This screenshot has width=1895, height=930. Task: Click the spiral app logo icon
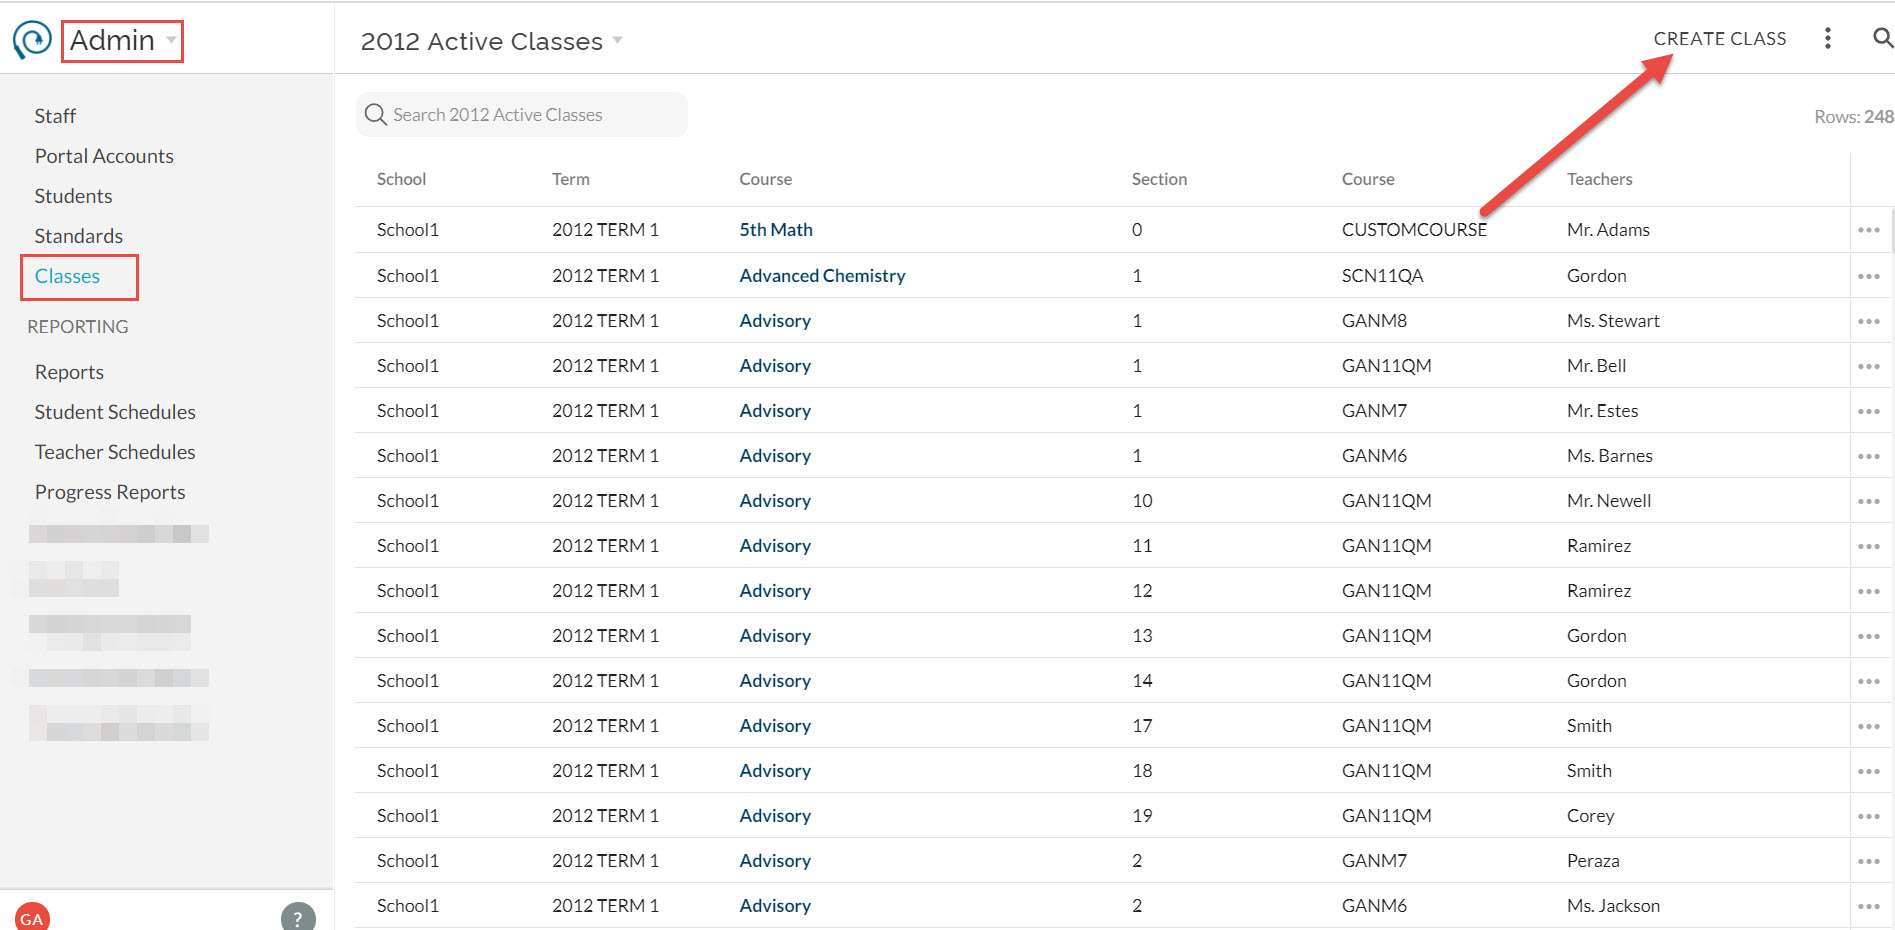[x=32, y=40]
